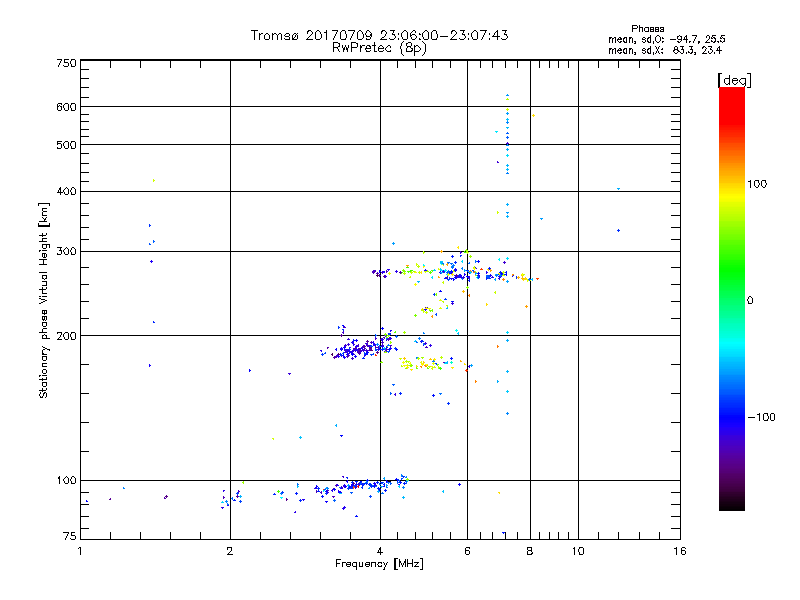Screen dimensions: 800x600
Task: Click the x-axis tick label '2'
Action: pos(230,551)
